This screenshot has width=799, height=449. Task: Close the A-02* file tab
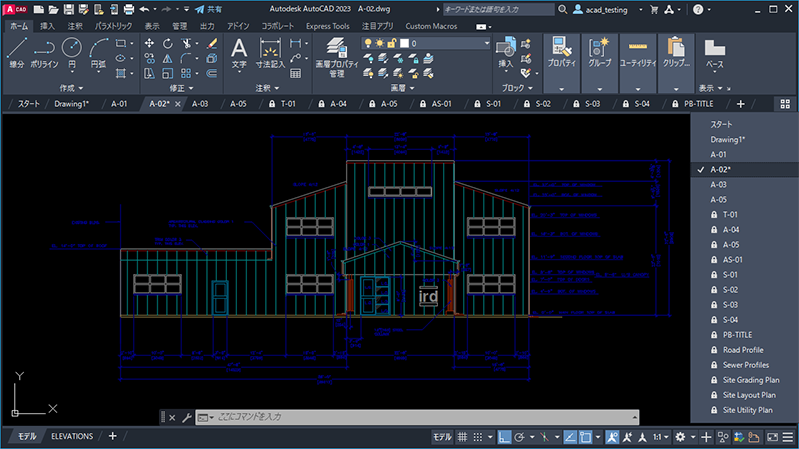click(x=178, y=104)
